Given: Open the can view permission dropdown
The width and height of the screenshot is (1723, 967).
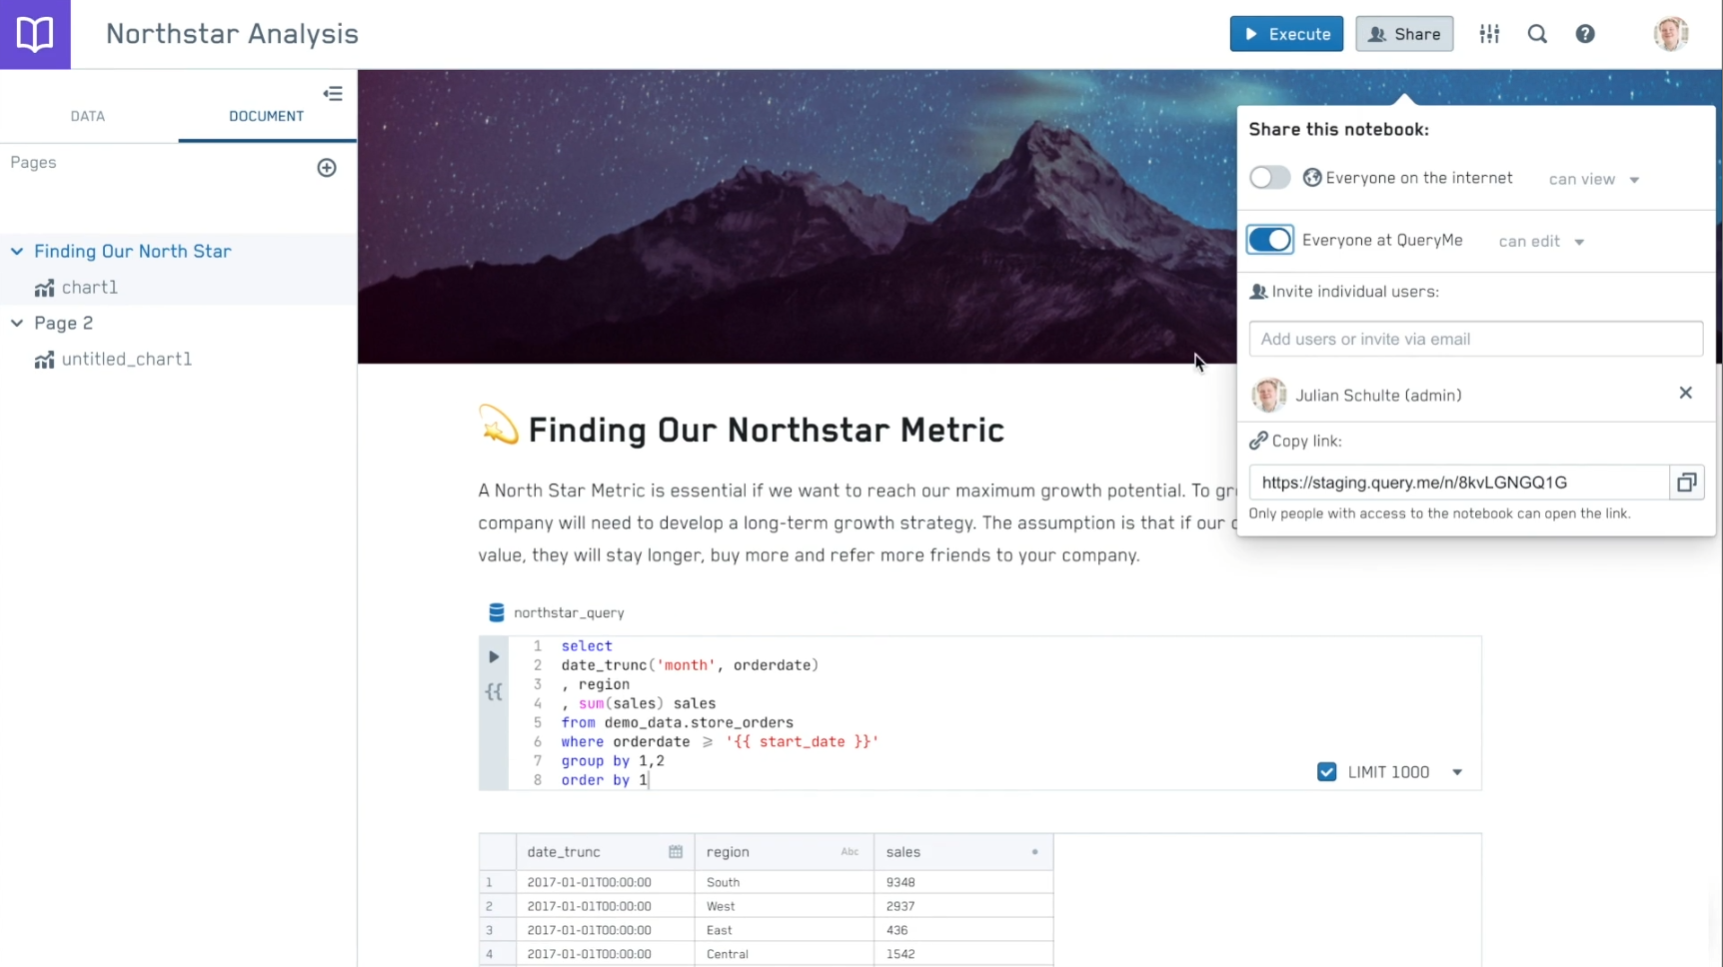Looking at the screenshot, I should (1594, 180).
